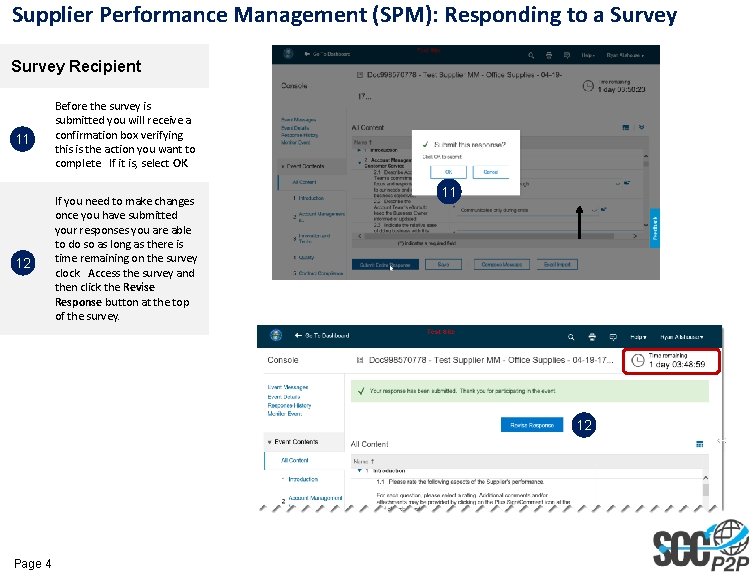Click the search icon in lower screenshot header
Image resolution: width=756 pixels, height=576 pixels.
[x=571, y=337]
